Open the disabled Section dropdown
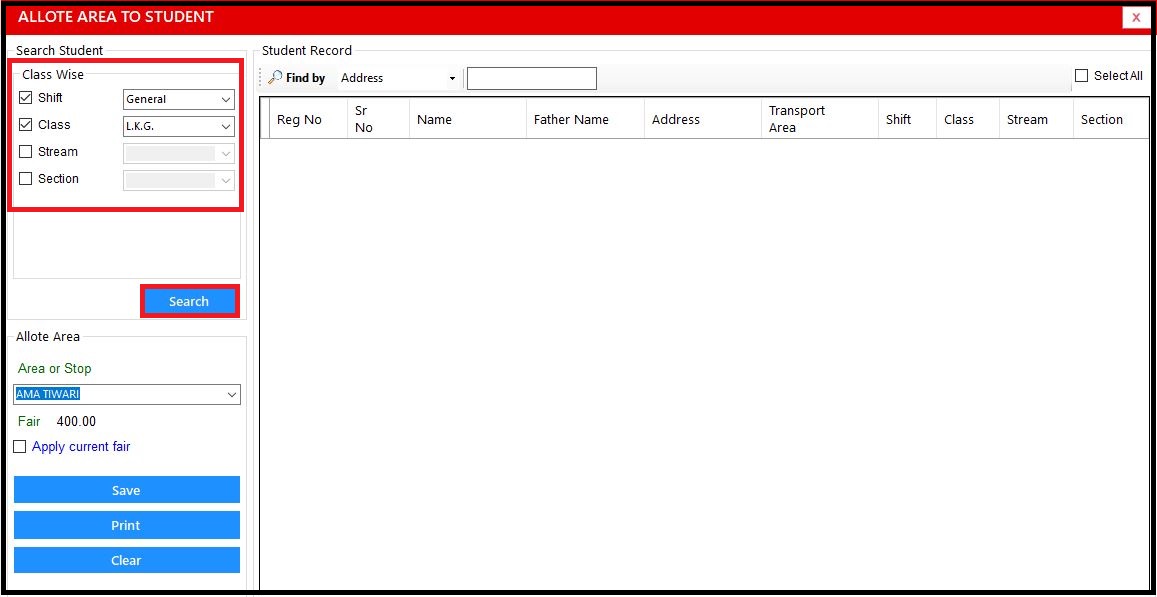 pyautogui.click(x=179, y=180)
